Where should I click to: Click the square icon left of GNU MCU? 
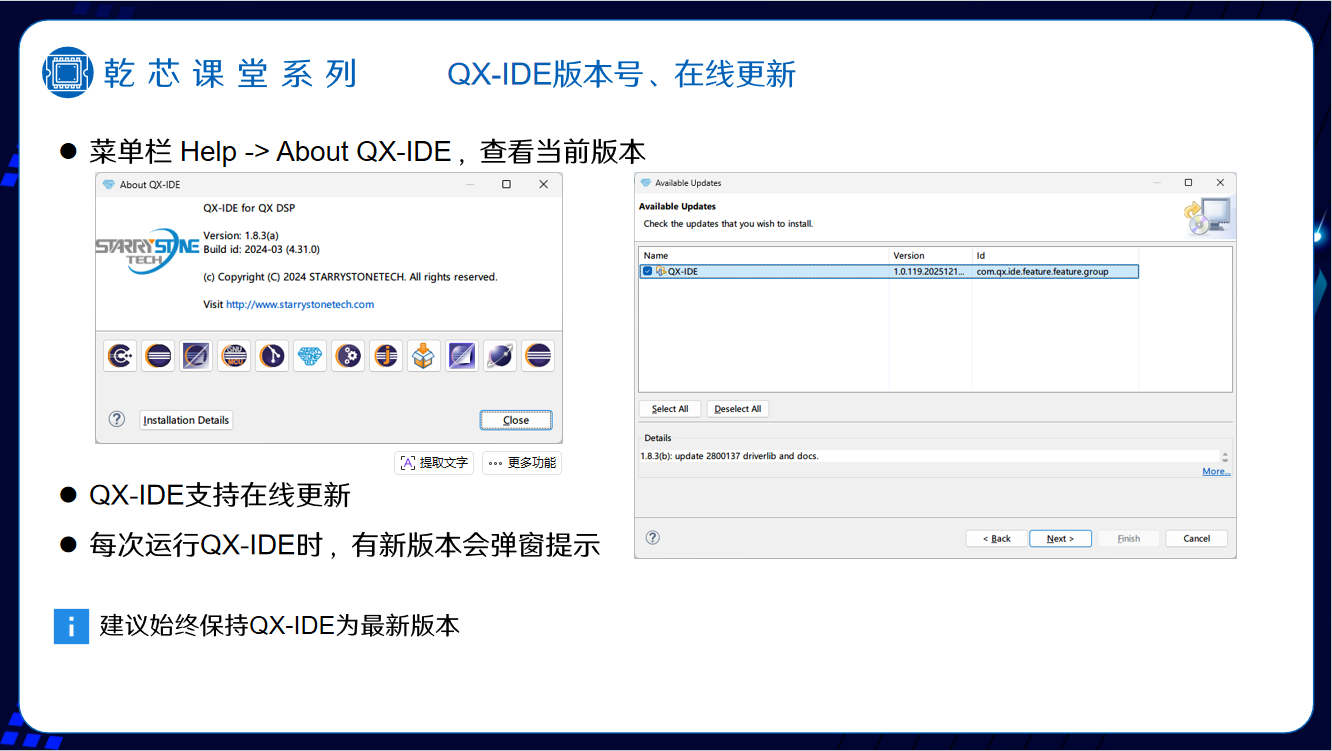196,356
